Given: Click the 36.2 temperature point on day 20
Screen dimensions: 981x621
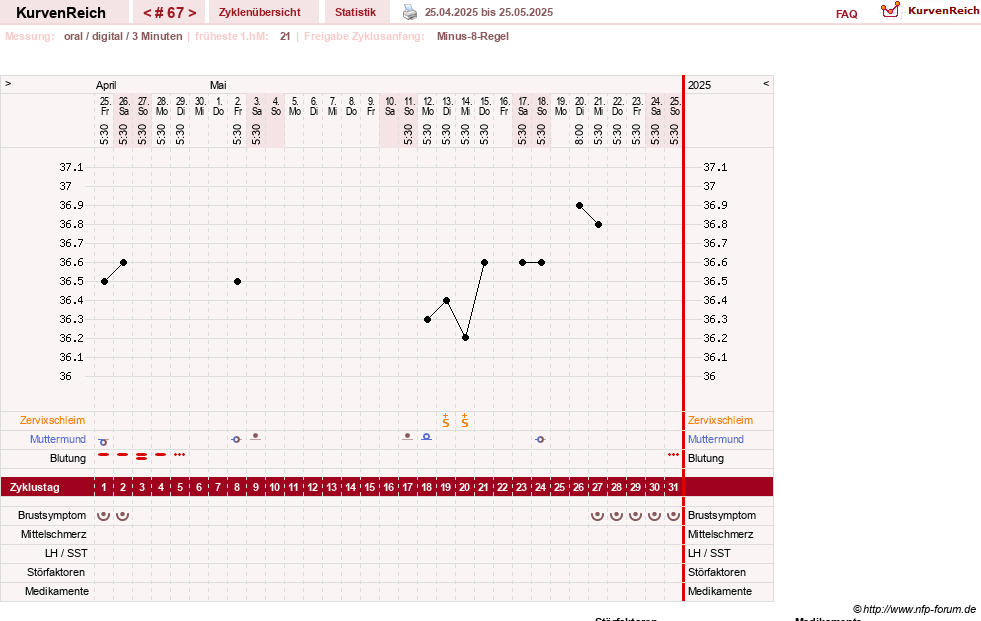Looking at the screenshot, I should pyautogui.click(x=465, y=338).
